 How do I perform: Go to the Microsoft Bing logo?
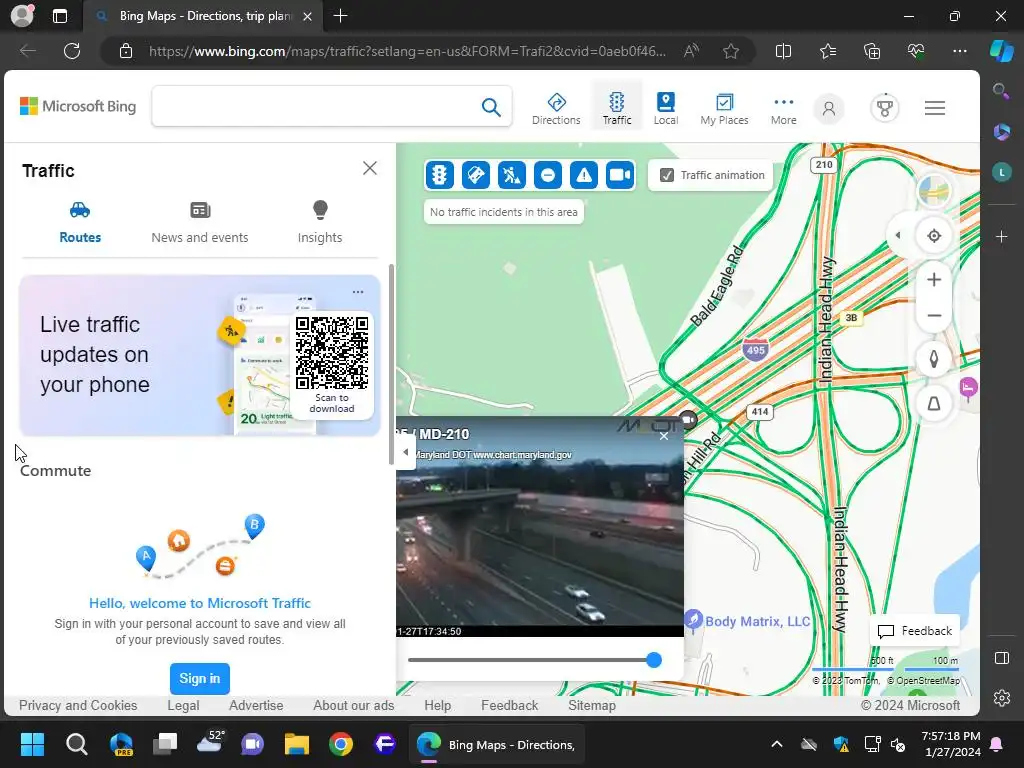click(78, 106)
